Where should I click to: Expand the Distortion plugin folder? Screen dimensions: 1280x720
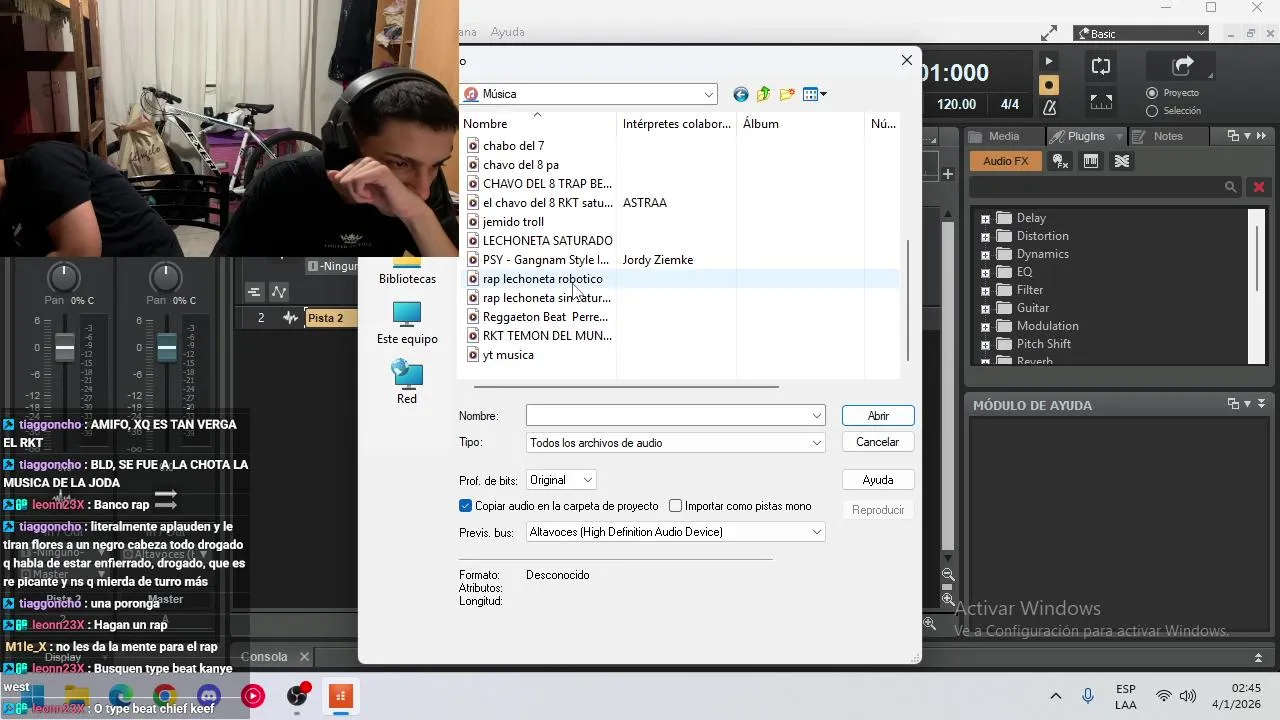(985, 236)
